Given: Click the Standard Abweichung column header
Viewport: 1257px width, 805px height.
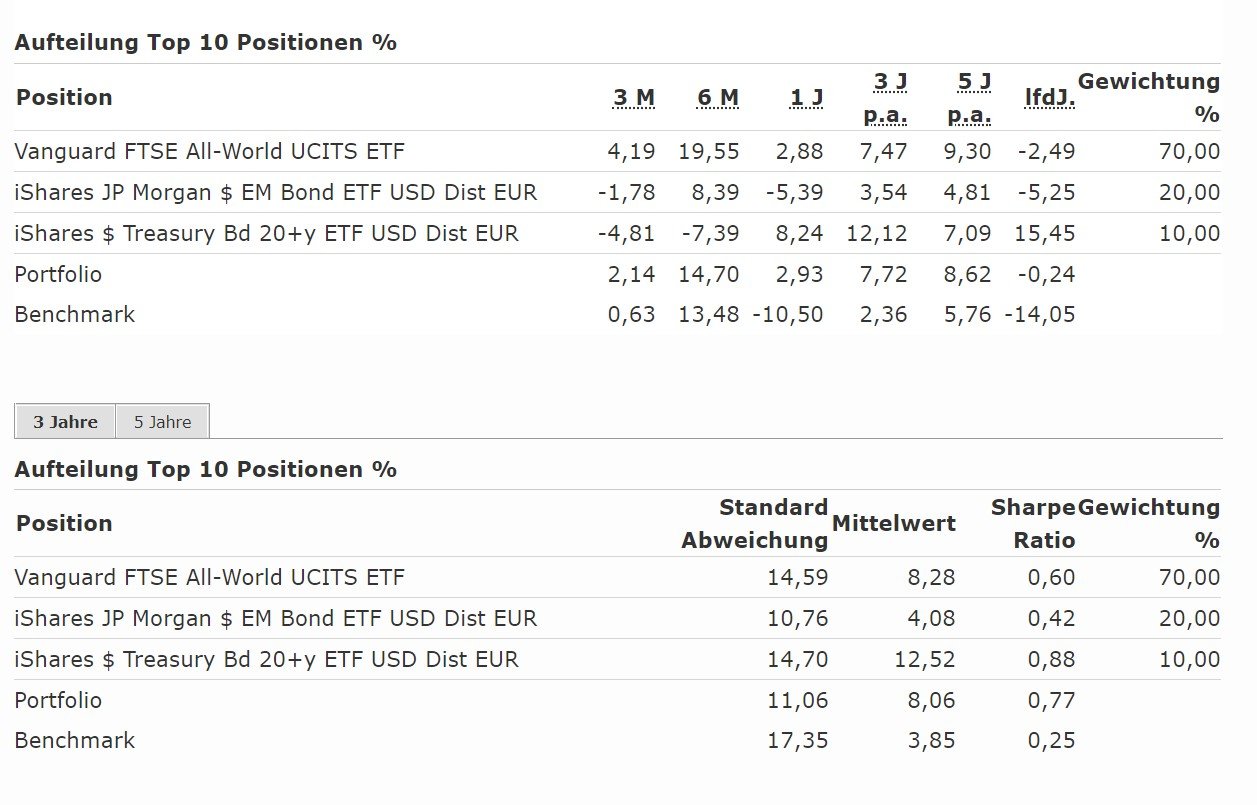Looking at the screenshot, I should 755,524.
